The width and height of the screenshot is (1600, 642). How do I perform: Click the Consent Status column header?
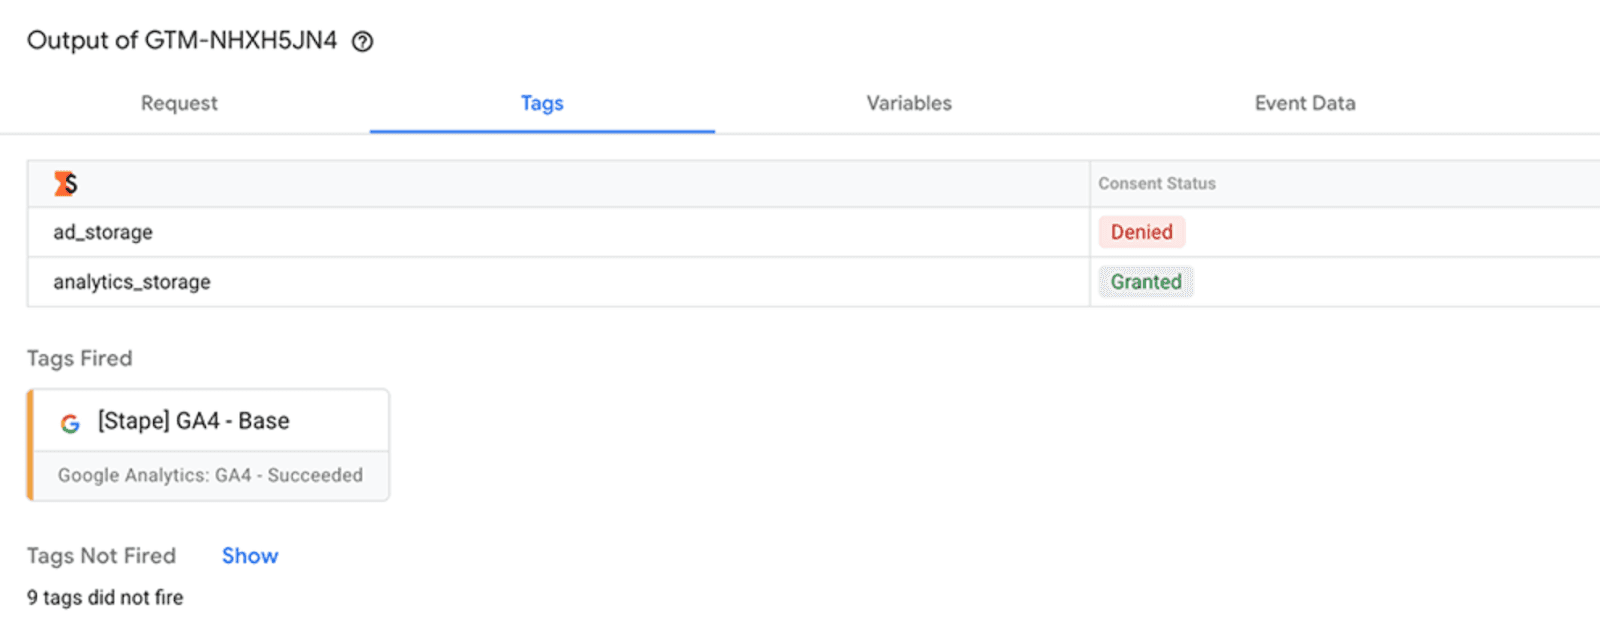click(1157, 184)
